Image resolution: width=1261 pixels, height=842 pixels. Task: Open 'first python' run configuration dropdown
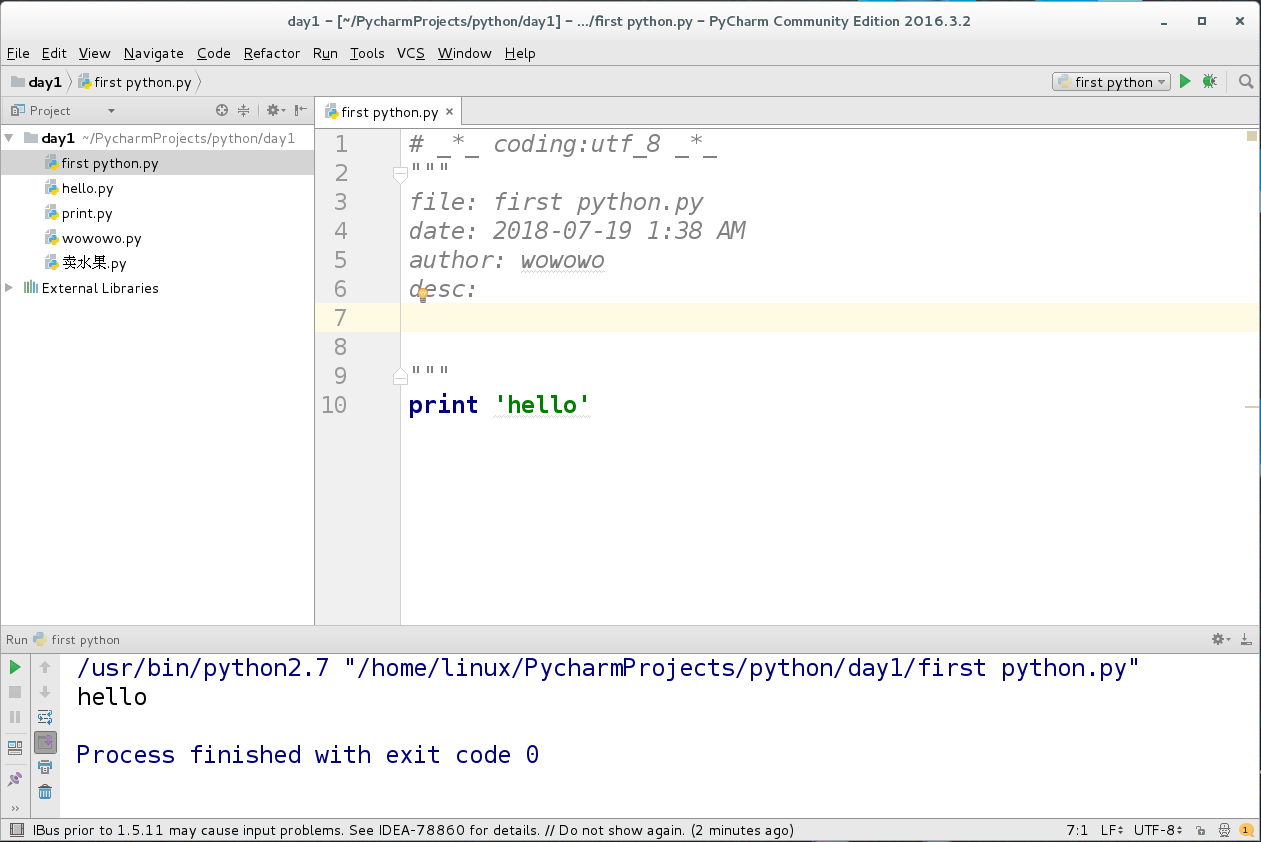[1111, 82]
